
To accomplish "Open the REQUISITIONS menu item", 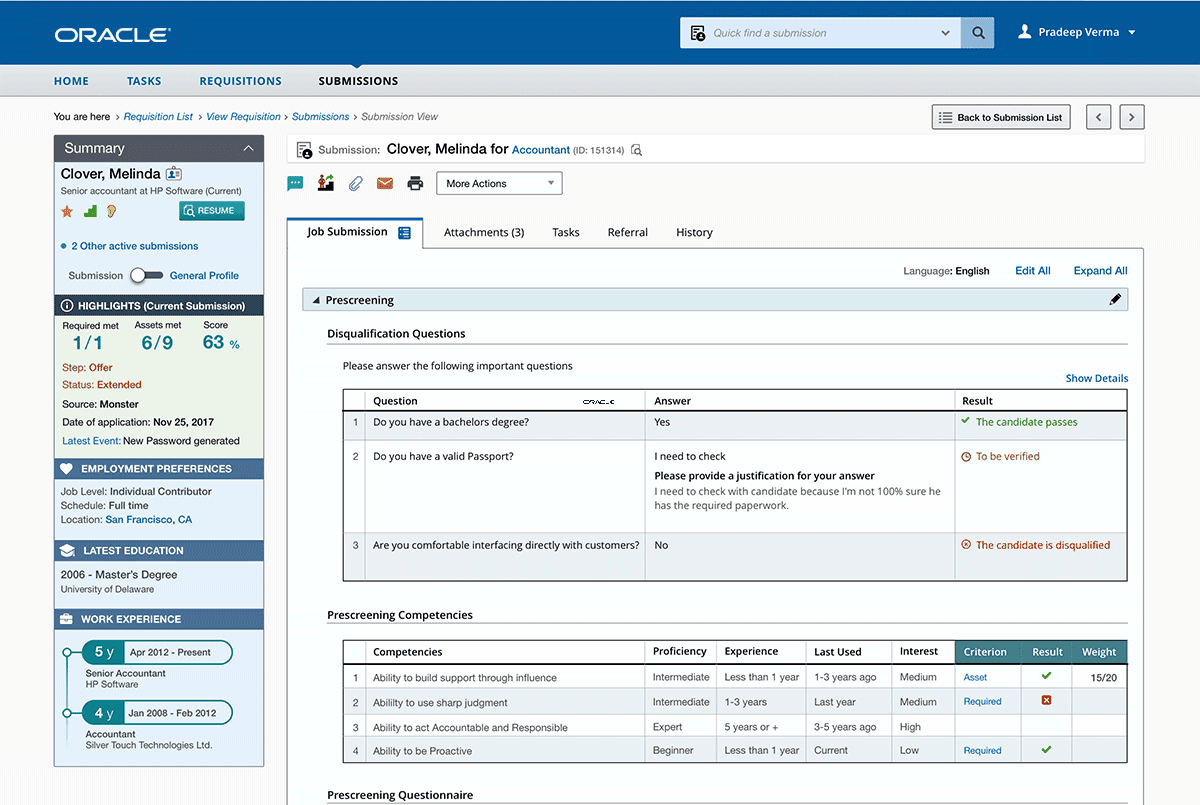I will tap(240, 81).
